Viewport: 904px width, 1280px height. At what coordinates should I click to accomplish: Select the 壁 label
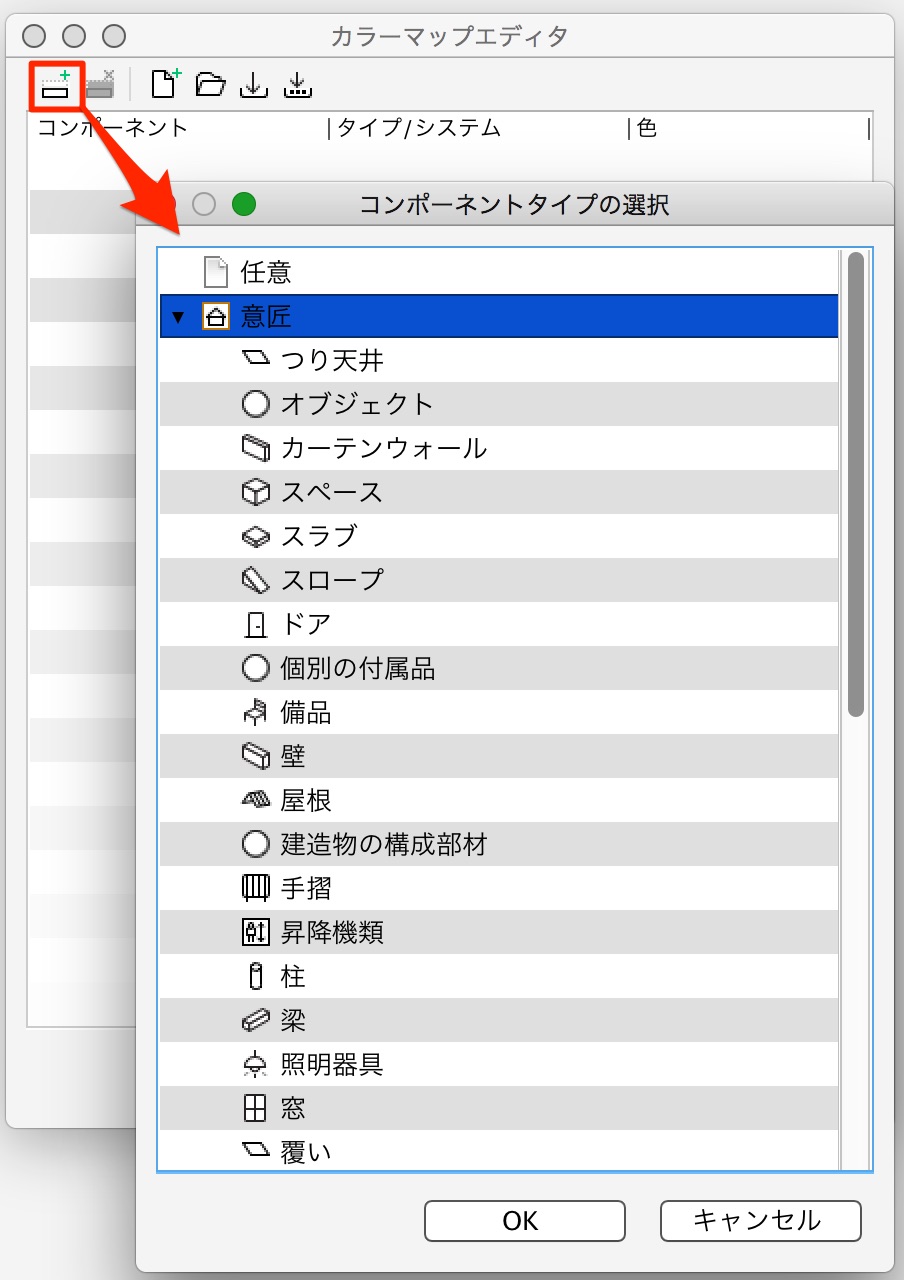293,757
